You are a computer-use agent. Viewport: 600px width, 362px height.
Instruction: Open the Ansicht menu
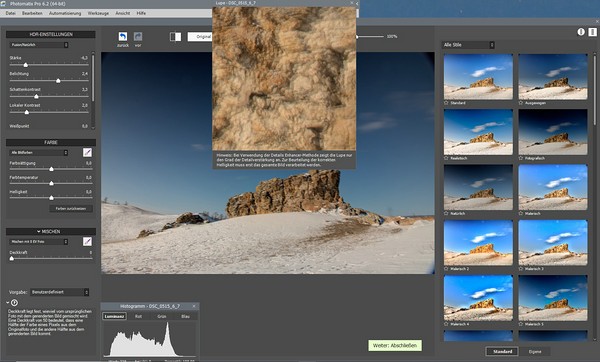[x=123, y=13]
